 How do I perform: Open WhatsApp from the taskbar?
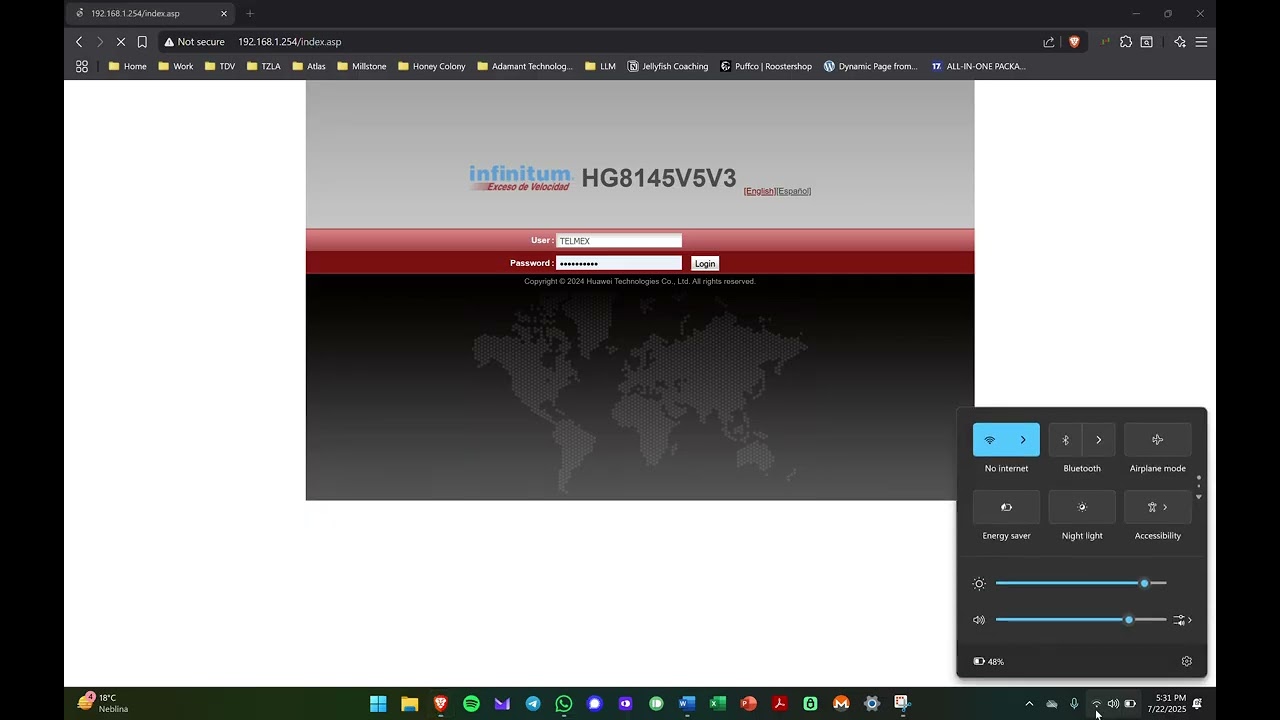click(564, 704)
